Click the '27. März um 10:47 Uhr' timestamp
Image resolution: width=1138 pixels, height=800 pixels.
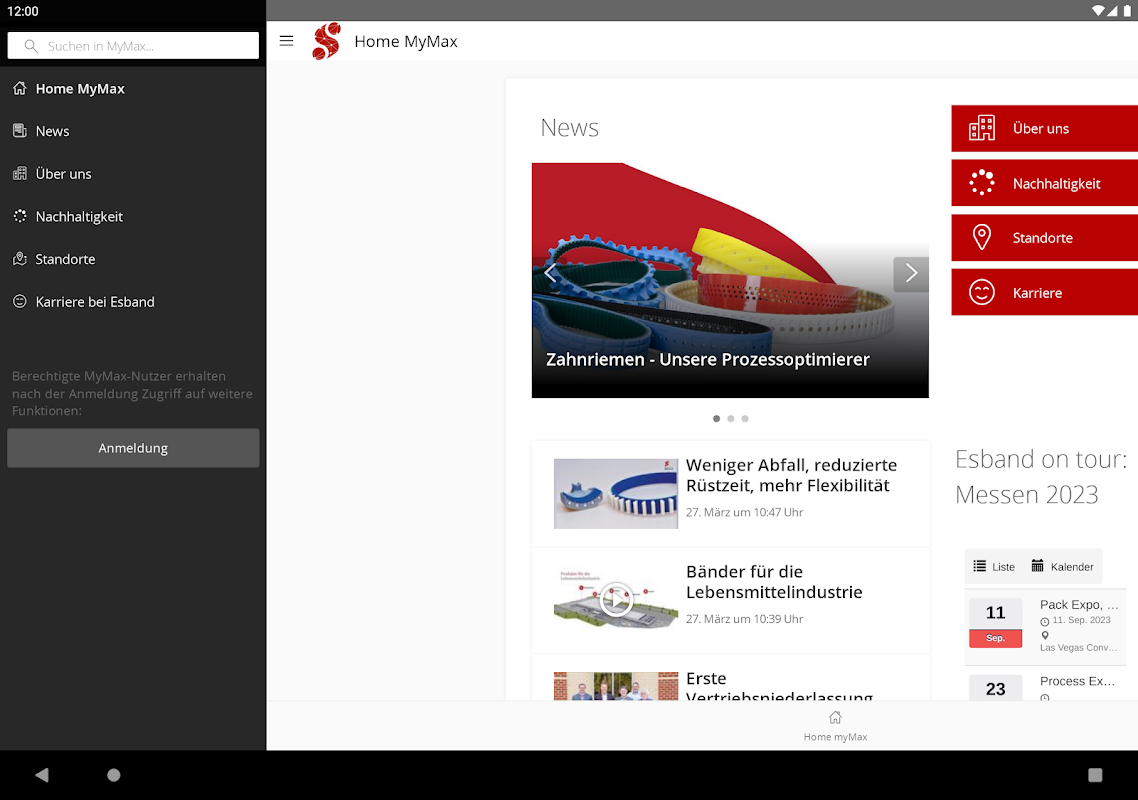[745, 513]
